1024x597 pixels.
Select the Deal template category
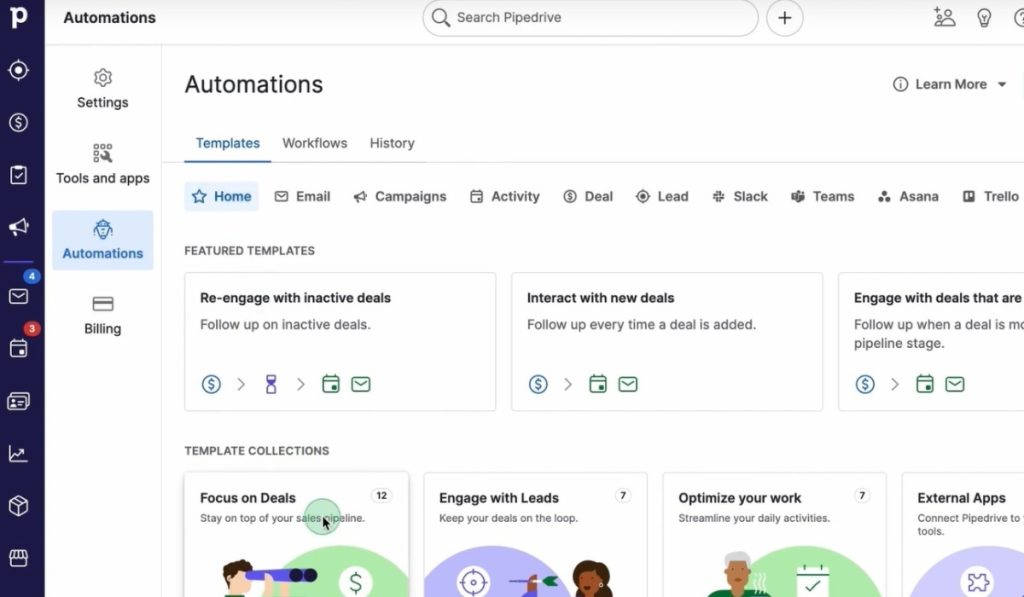pos(588,197)
